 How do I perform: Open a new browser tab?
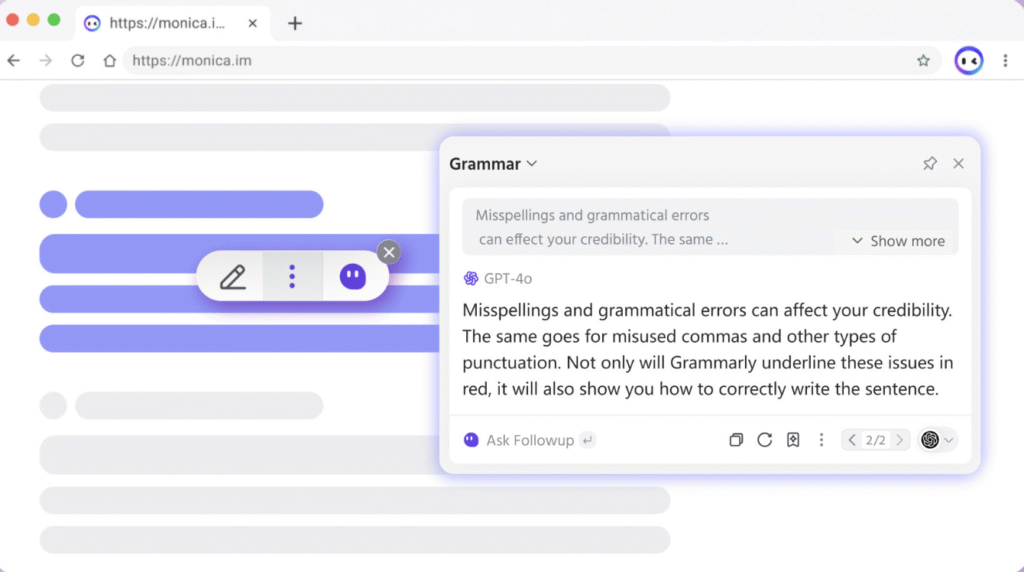click(x=295, y=24)
